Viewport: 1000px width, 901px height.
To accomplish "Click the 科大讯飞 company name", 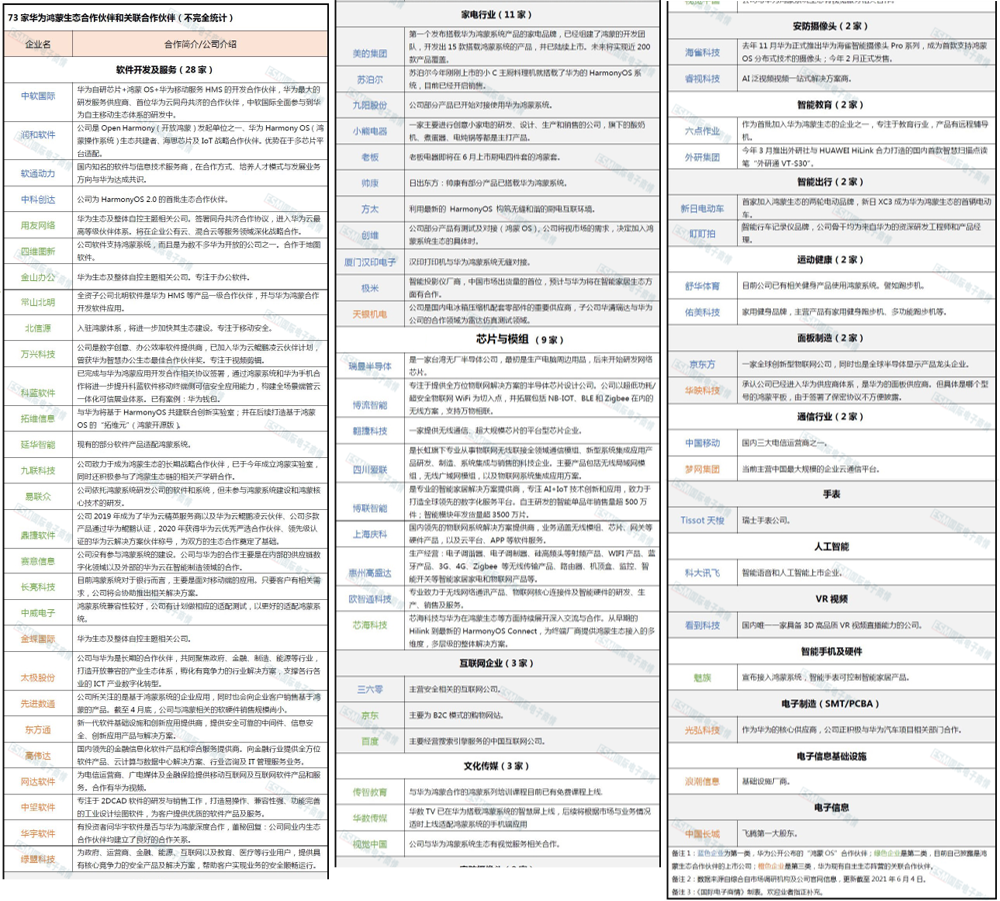I will click(702, 573).
